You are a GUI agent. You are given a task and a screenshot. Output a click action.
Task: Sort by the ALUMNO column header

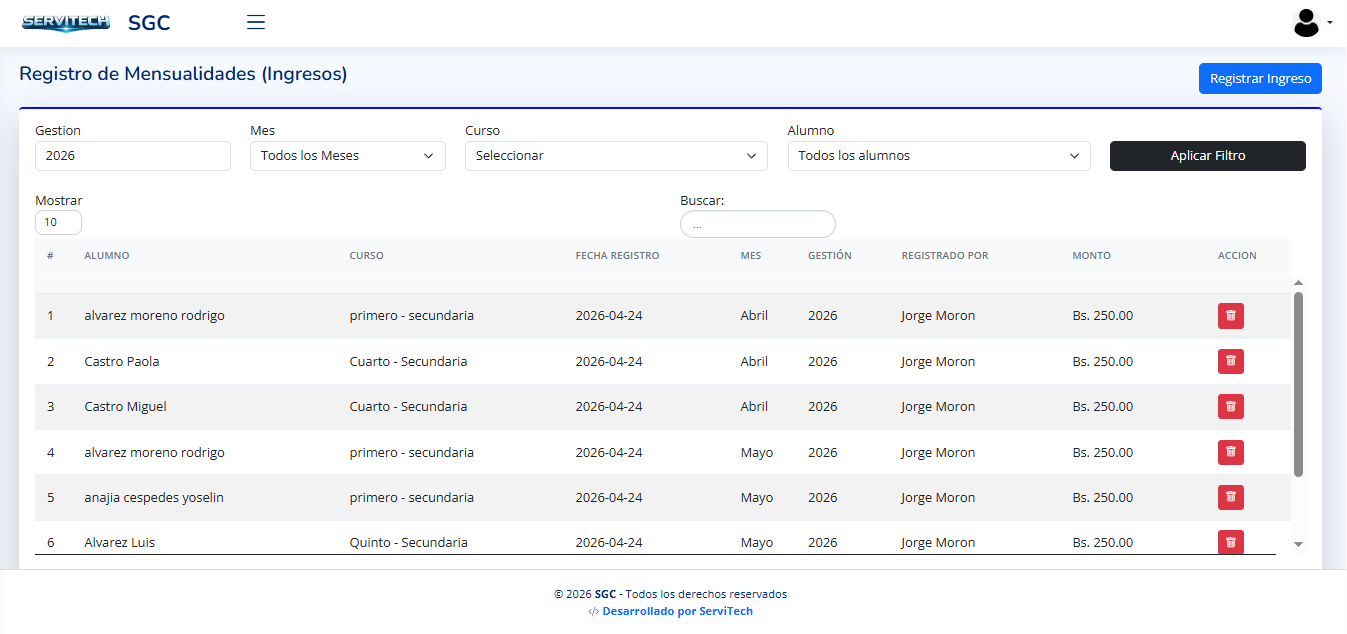[107, 256]
